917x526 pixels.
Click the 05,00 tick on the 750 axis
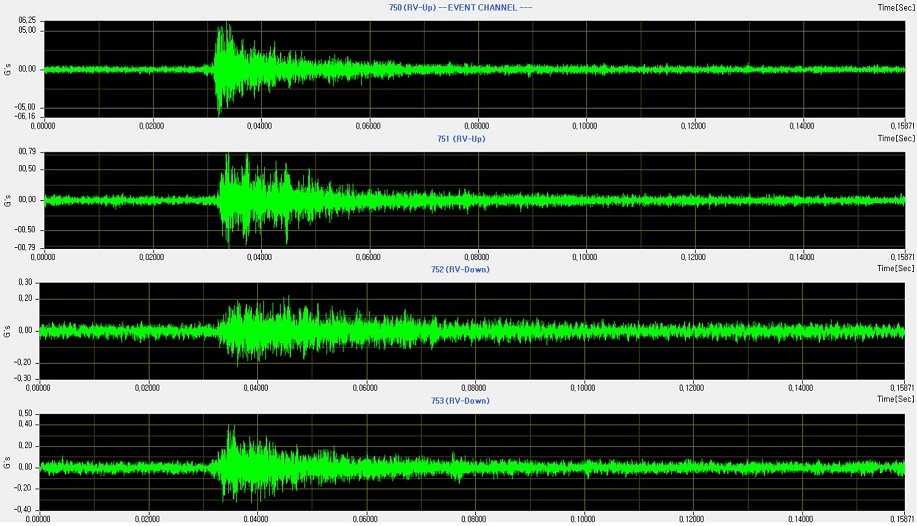coord(27,30)
